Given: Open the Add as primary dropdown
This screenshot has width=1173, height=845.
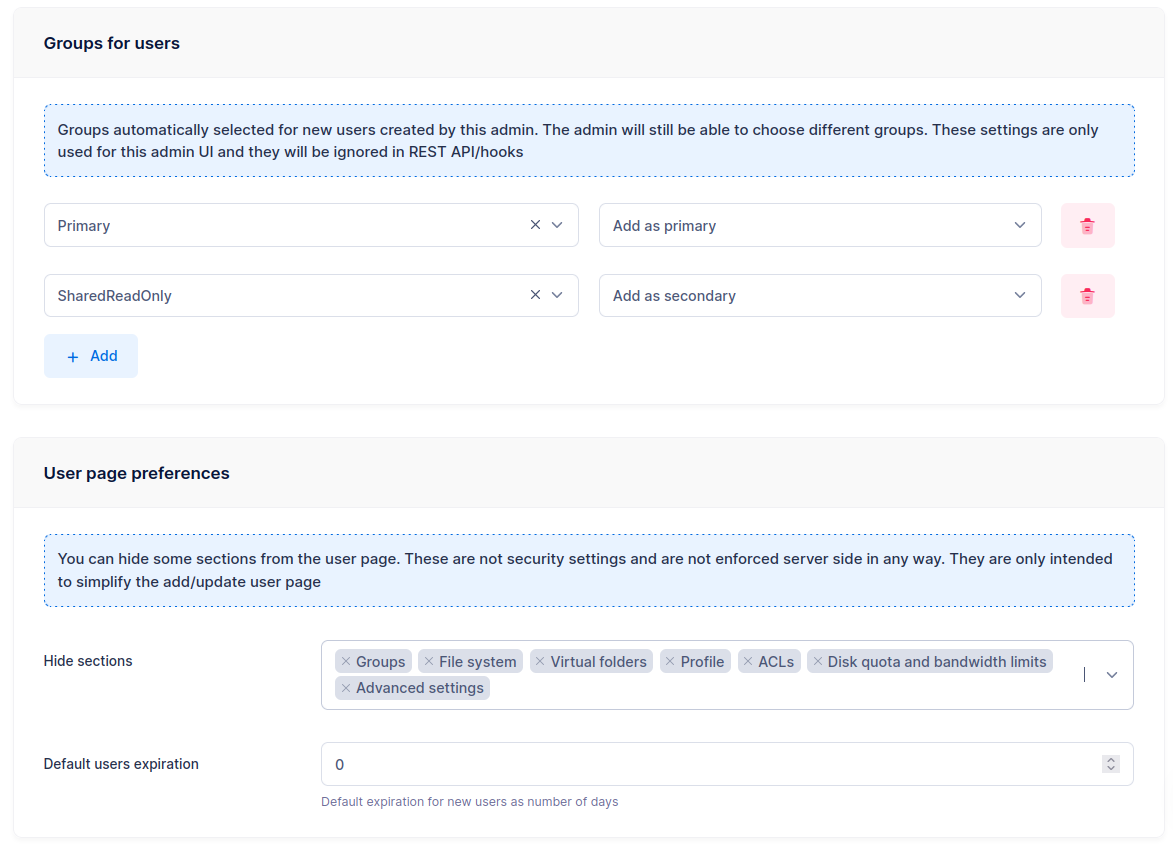Looking at the screenshot, I should 1019,225.
